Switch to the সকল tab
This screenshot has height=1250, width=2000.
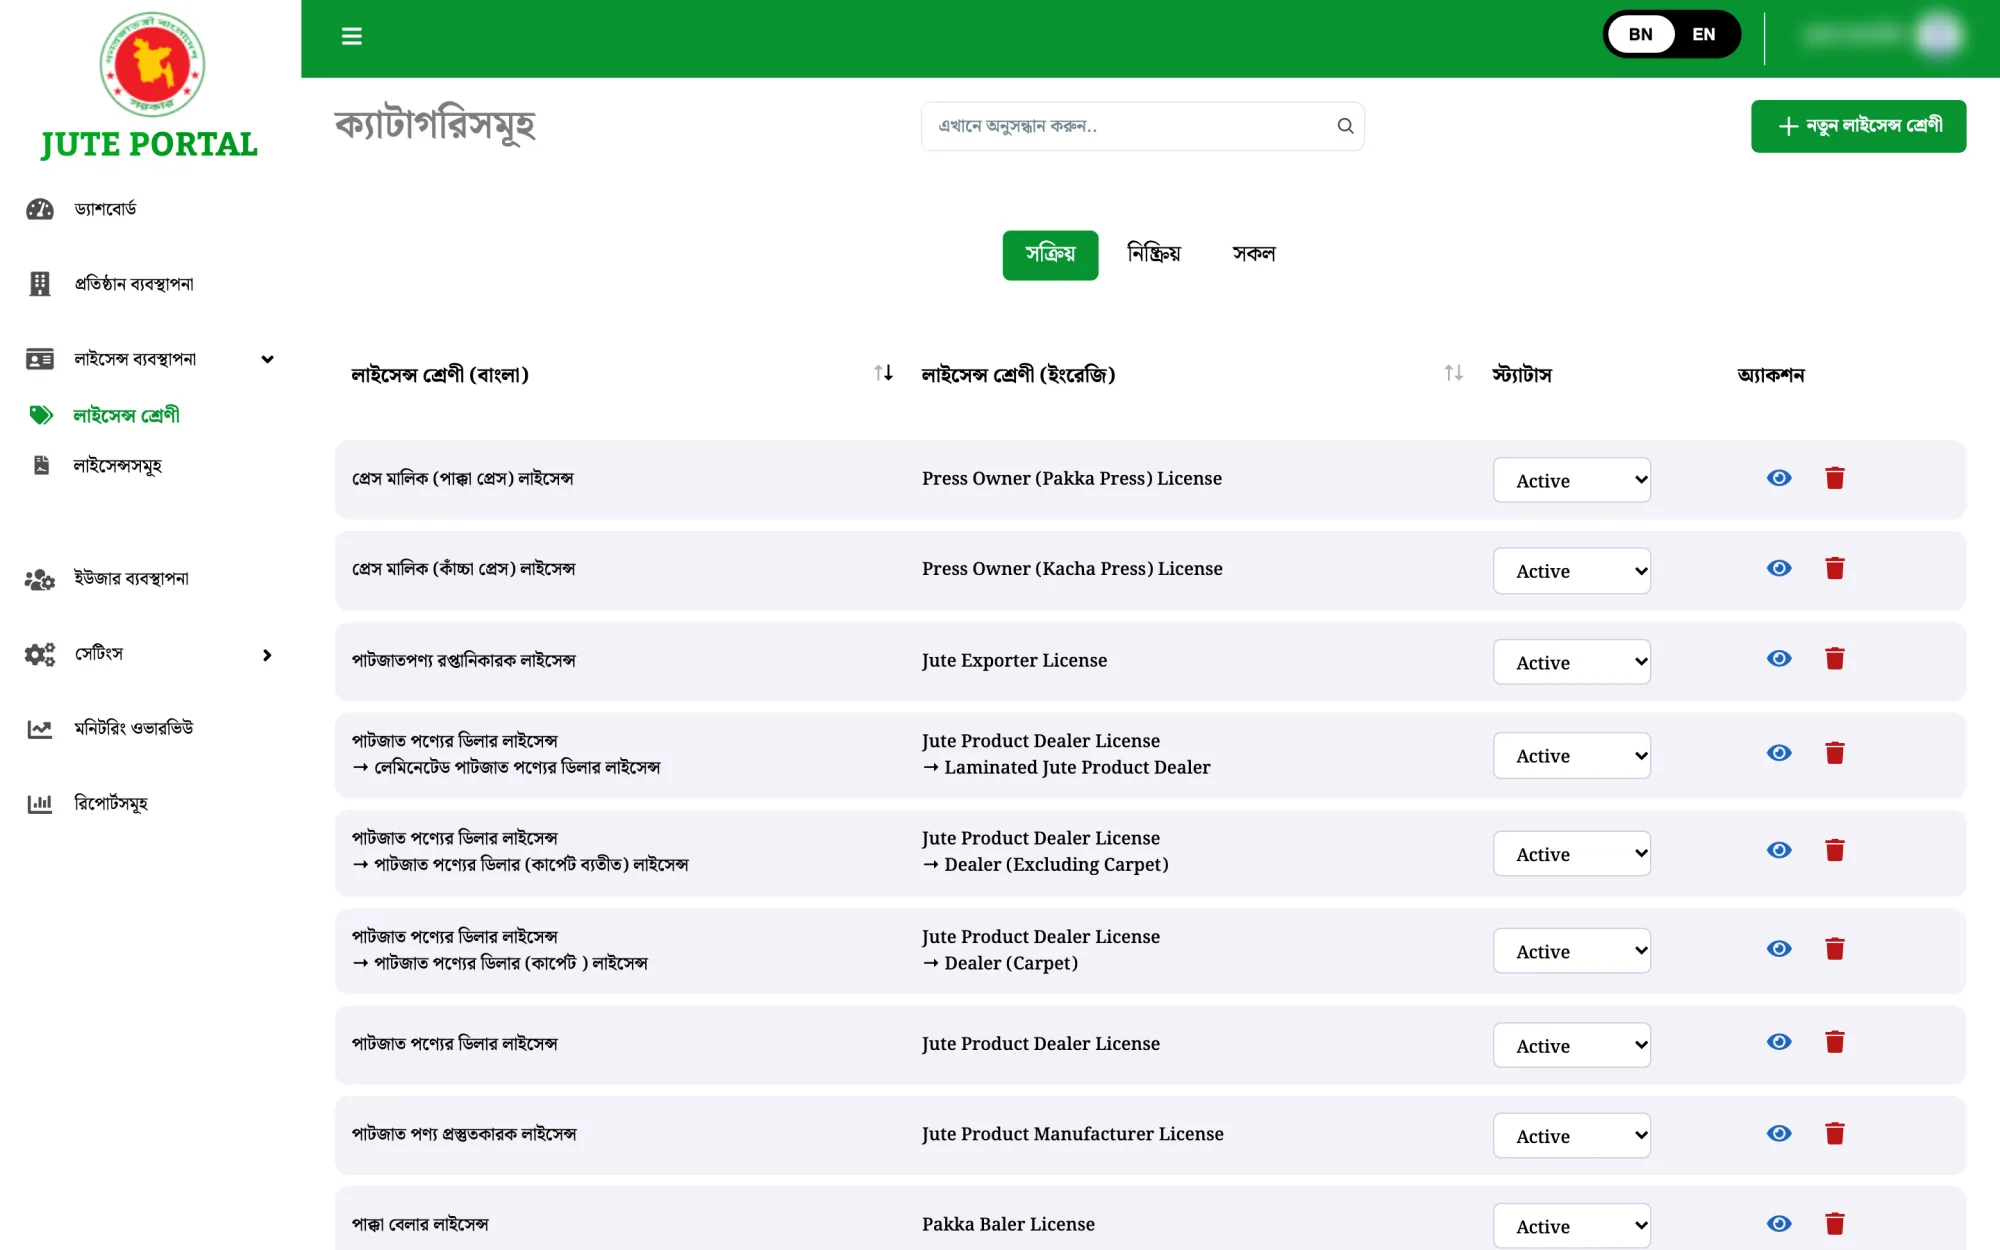1253,254
